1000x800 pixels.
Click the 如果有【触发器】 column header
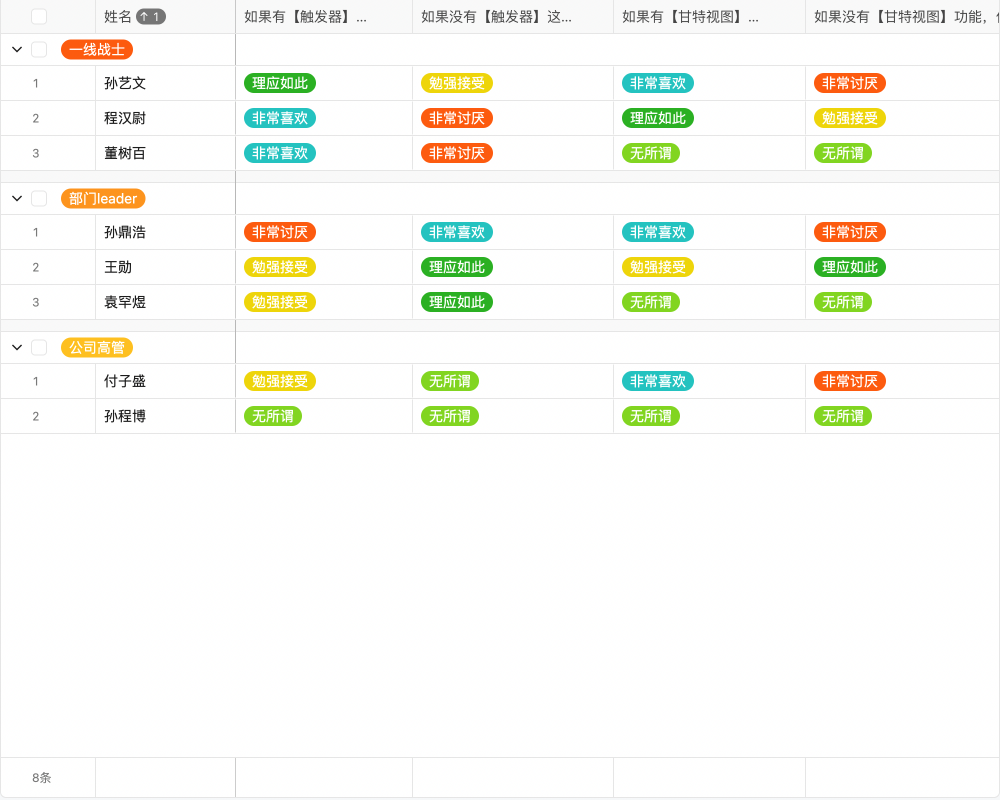click(305, 17)
